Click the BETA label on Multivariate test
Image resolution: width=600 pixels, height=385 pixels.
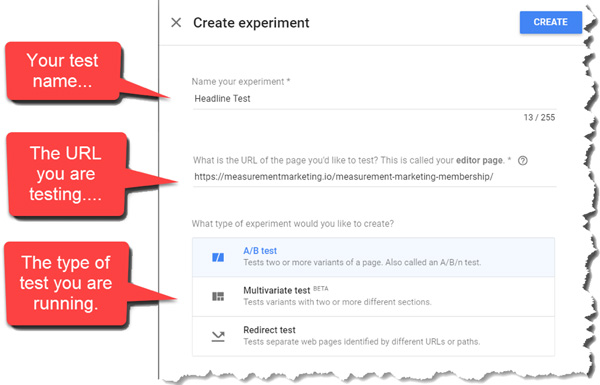click(x=321, y=288)
